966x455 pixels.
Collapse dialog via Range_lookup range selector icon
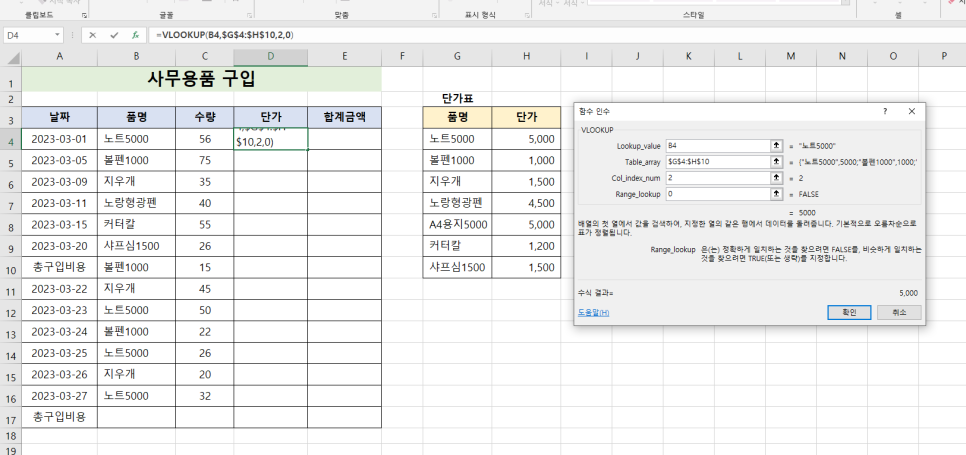click(776, 194)
